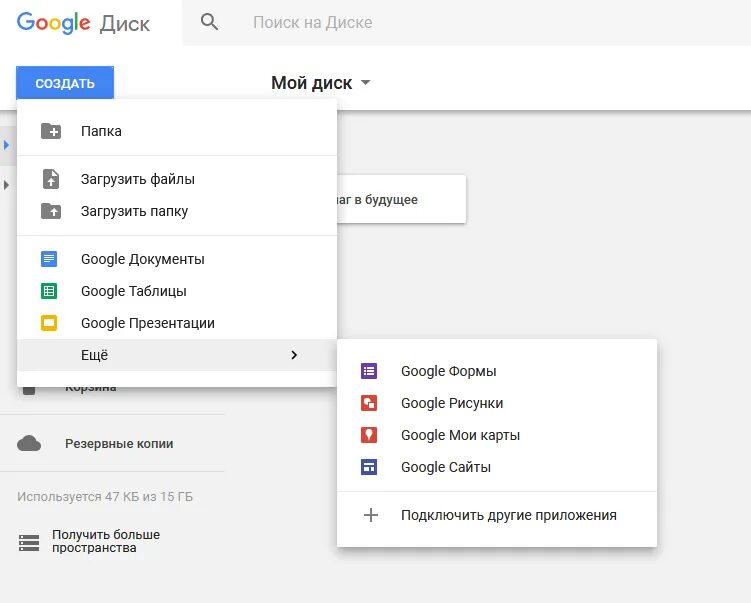Screen dimensions: 751x603
Task: Click the purple Google Forms icon
Action: [369, 371]
